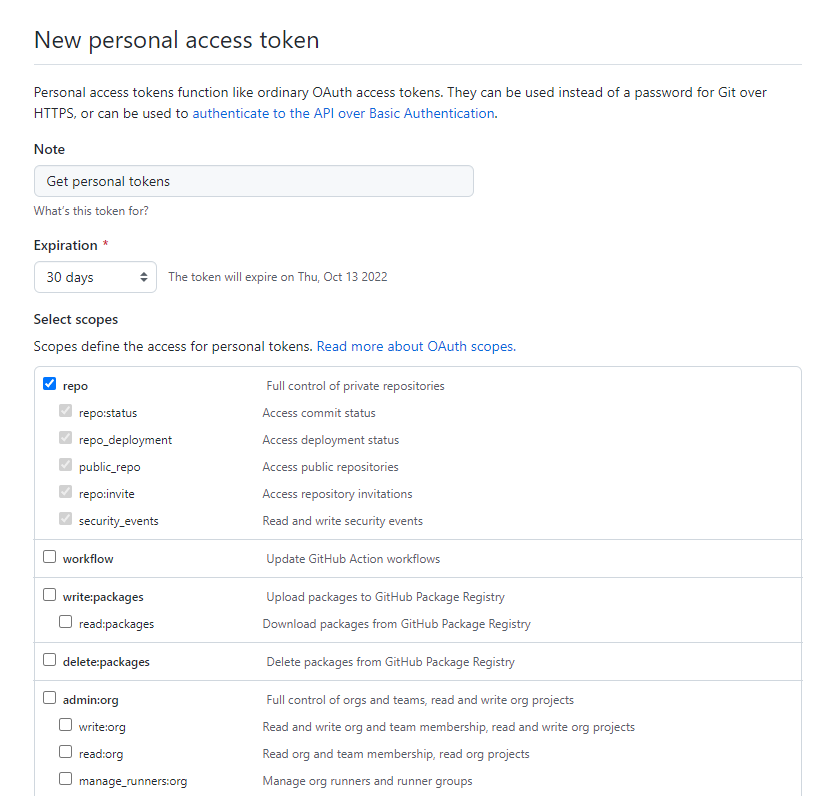Uncheck the repo scope checkbox
This screenshot has width=820, height=796.
50,384
